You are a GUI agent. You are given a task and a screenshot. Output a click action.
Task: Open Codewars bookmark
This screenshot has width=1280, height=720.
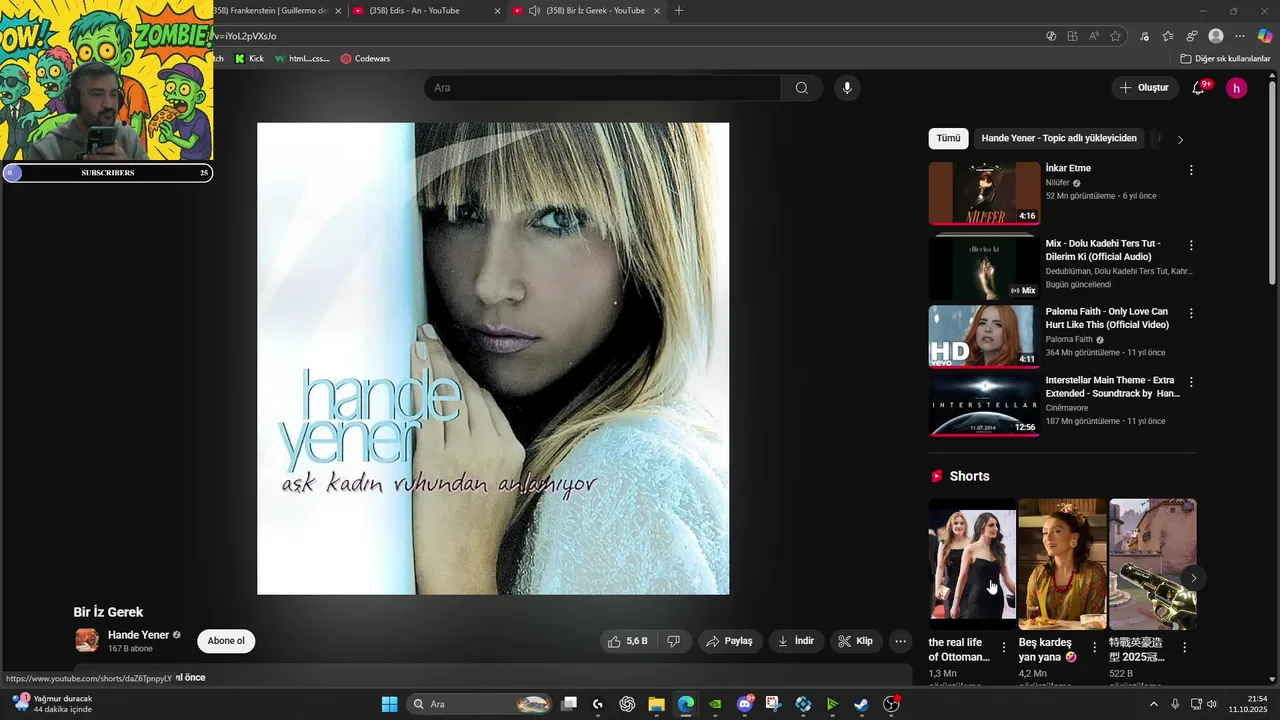(364, 59)
